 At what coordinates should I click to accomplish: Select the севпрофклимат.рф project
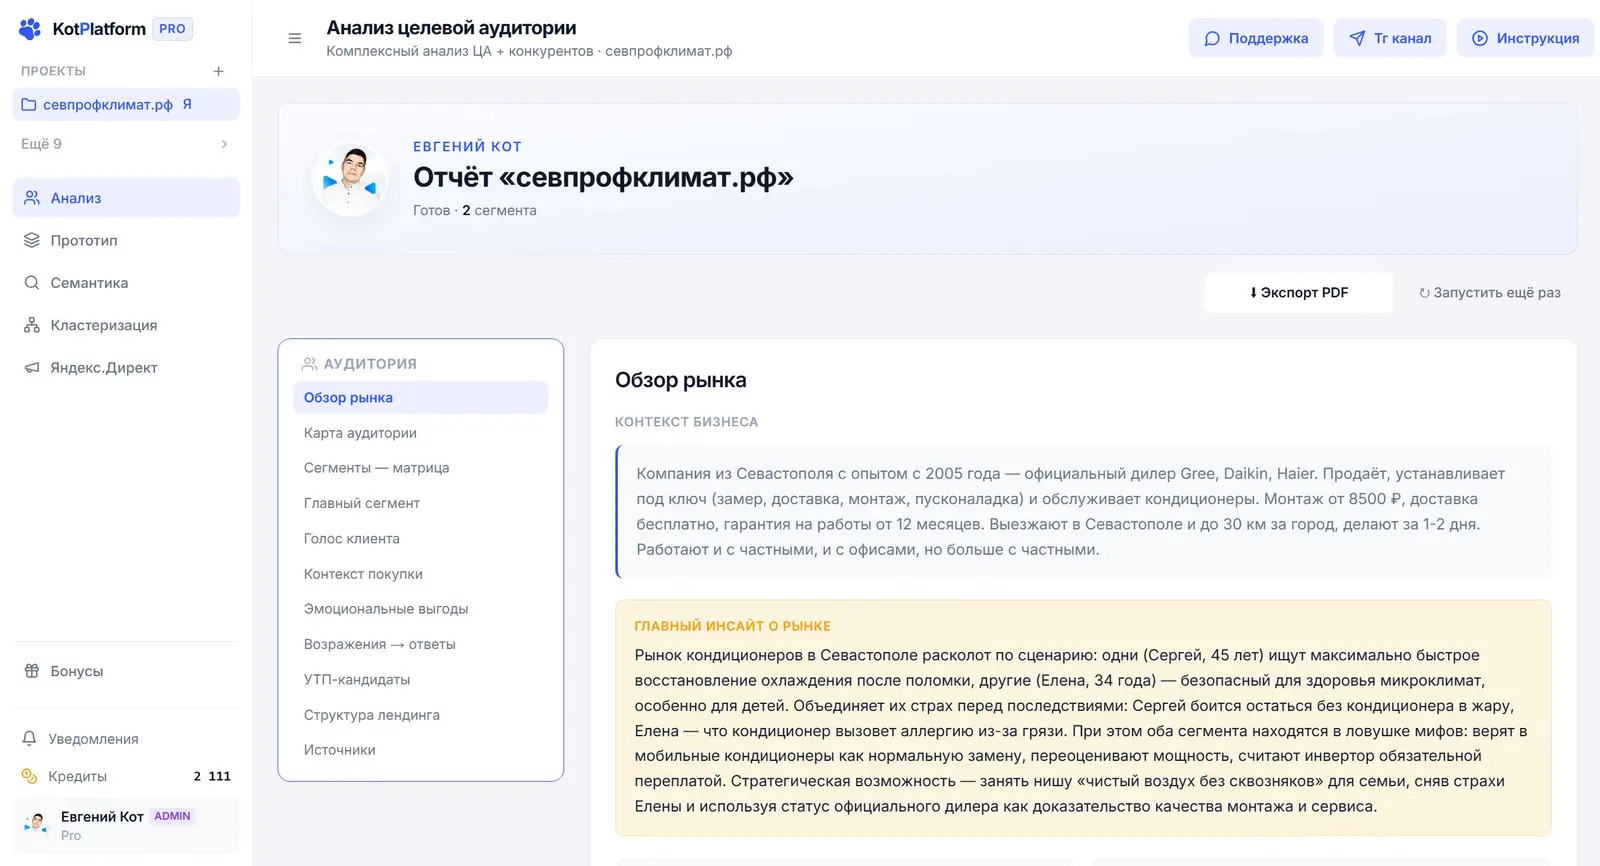(x=126, y=104)
